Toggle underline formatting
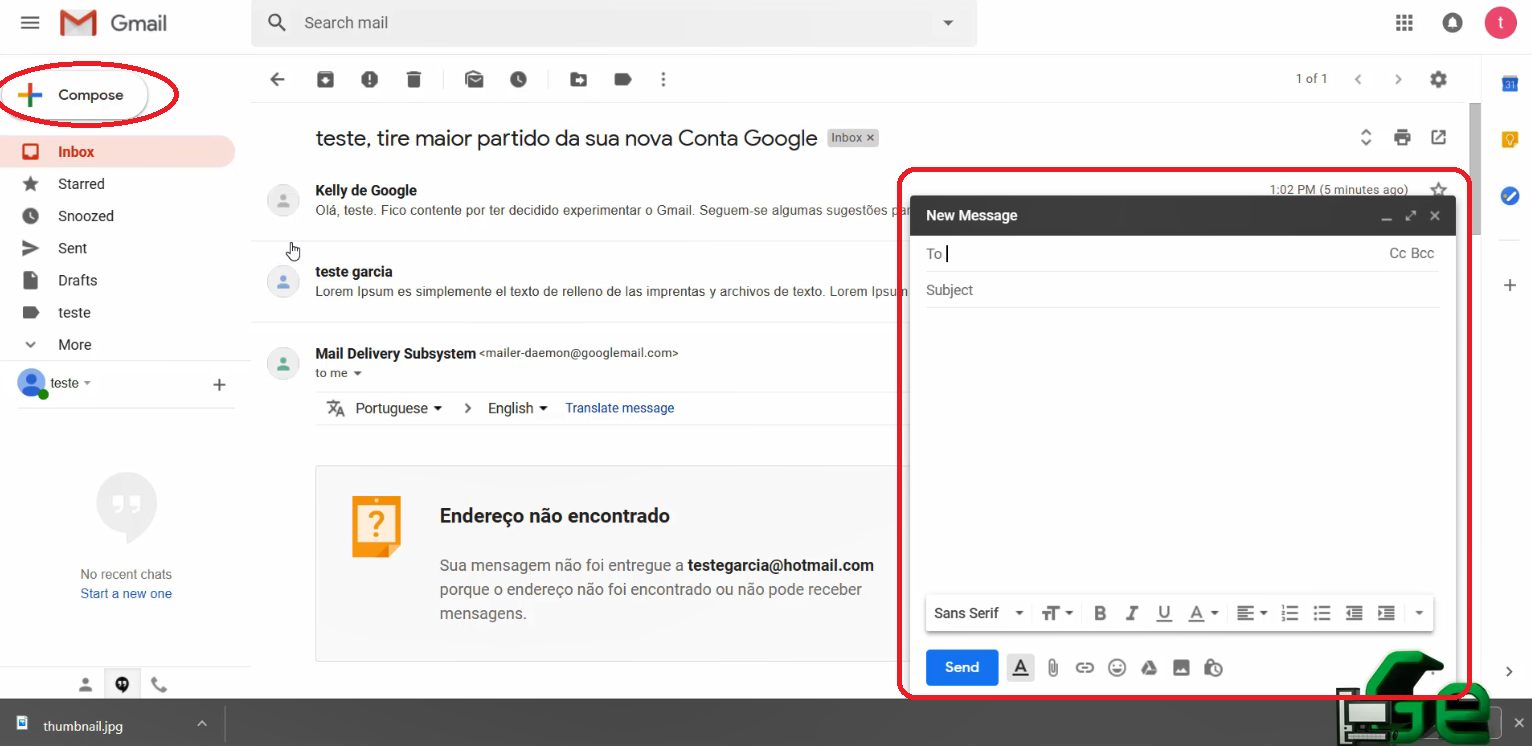Screen dimensions: 1532x746 click(x=1164, y=613)
